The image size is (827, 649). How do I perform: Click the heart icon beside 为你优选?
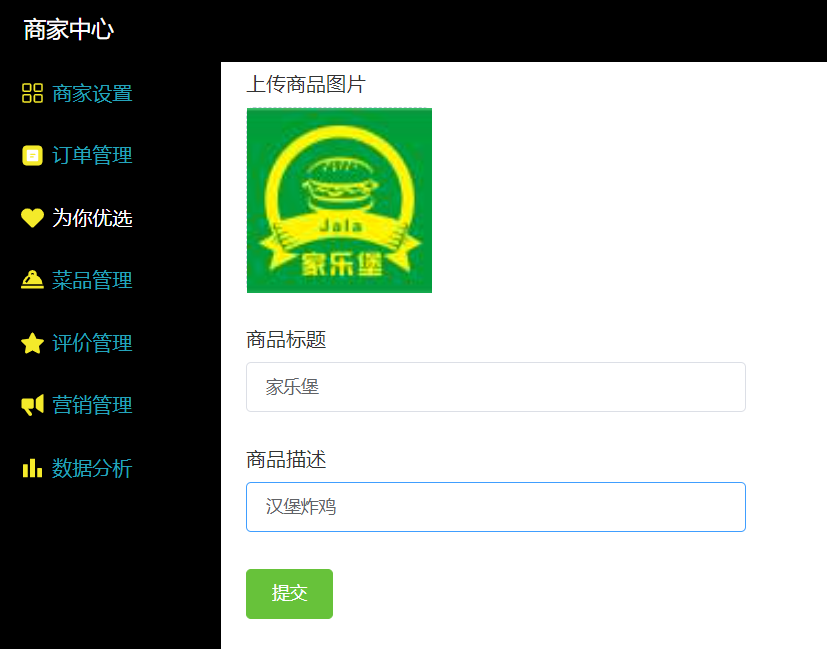[x=32, y=218]
